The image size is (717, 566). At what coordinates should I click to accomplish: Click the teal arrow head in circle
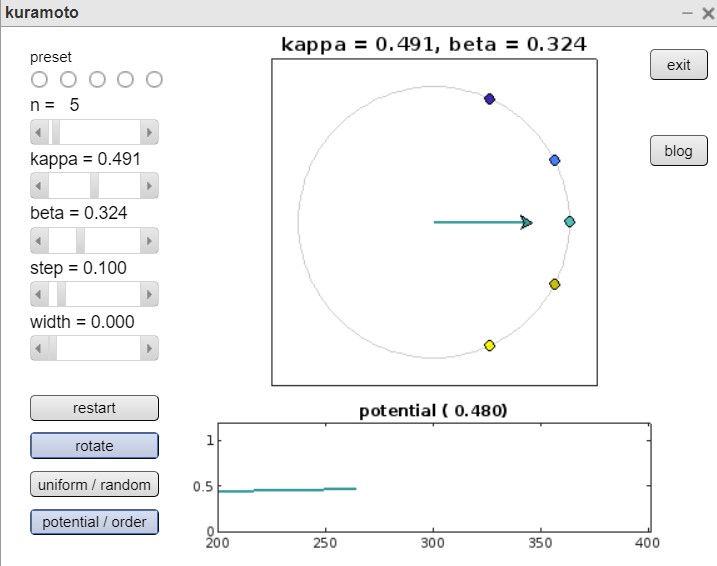(x=527, y=222)
